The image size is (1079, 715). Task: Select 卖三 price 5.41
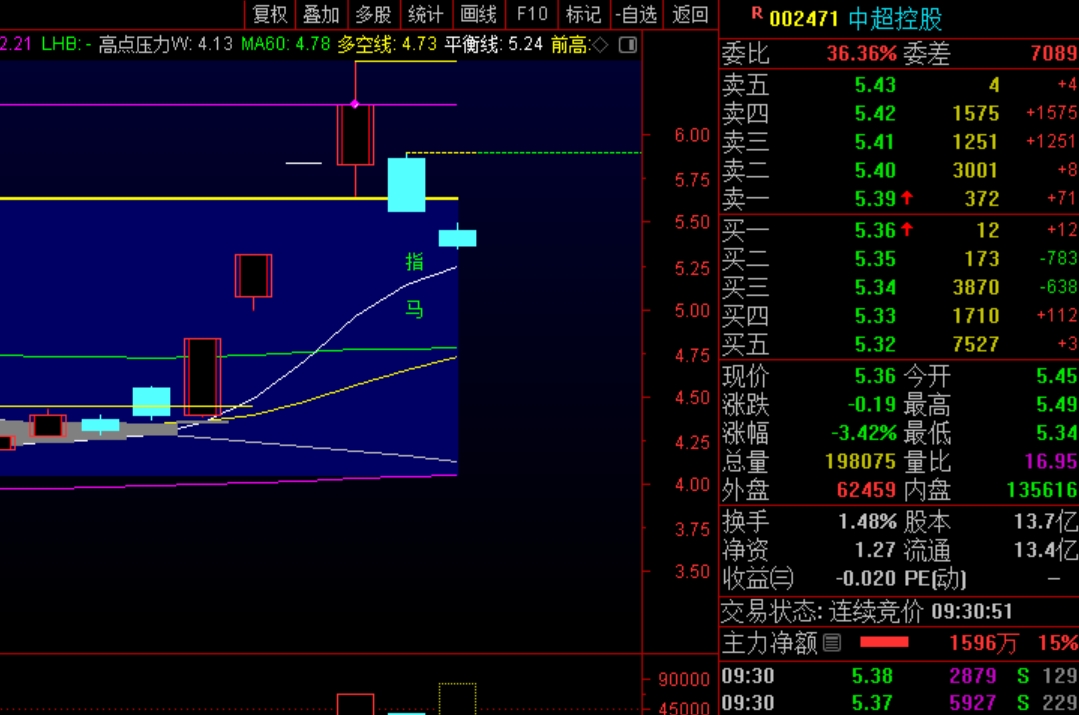[875, 142]
